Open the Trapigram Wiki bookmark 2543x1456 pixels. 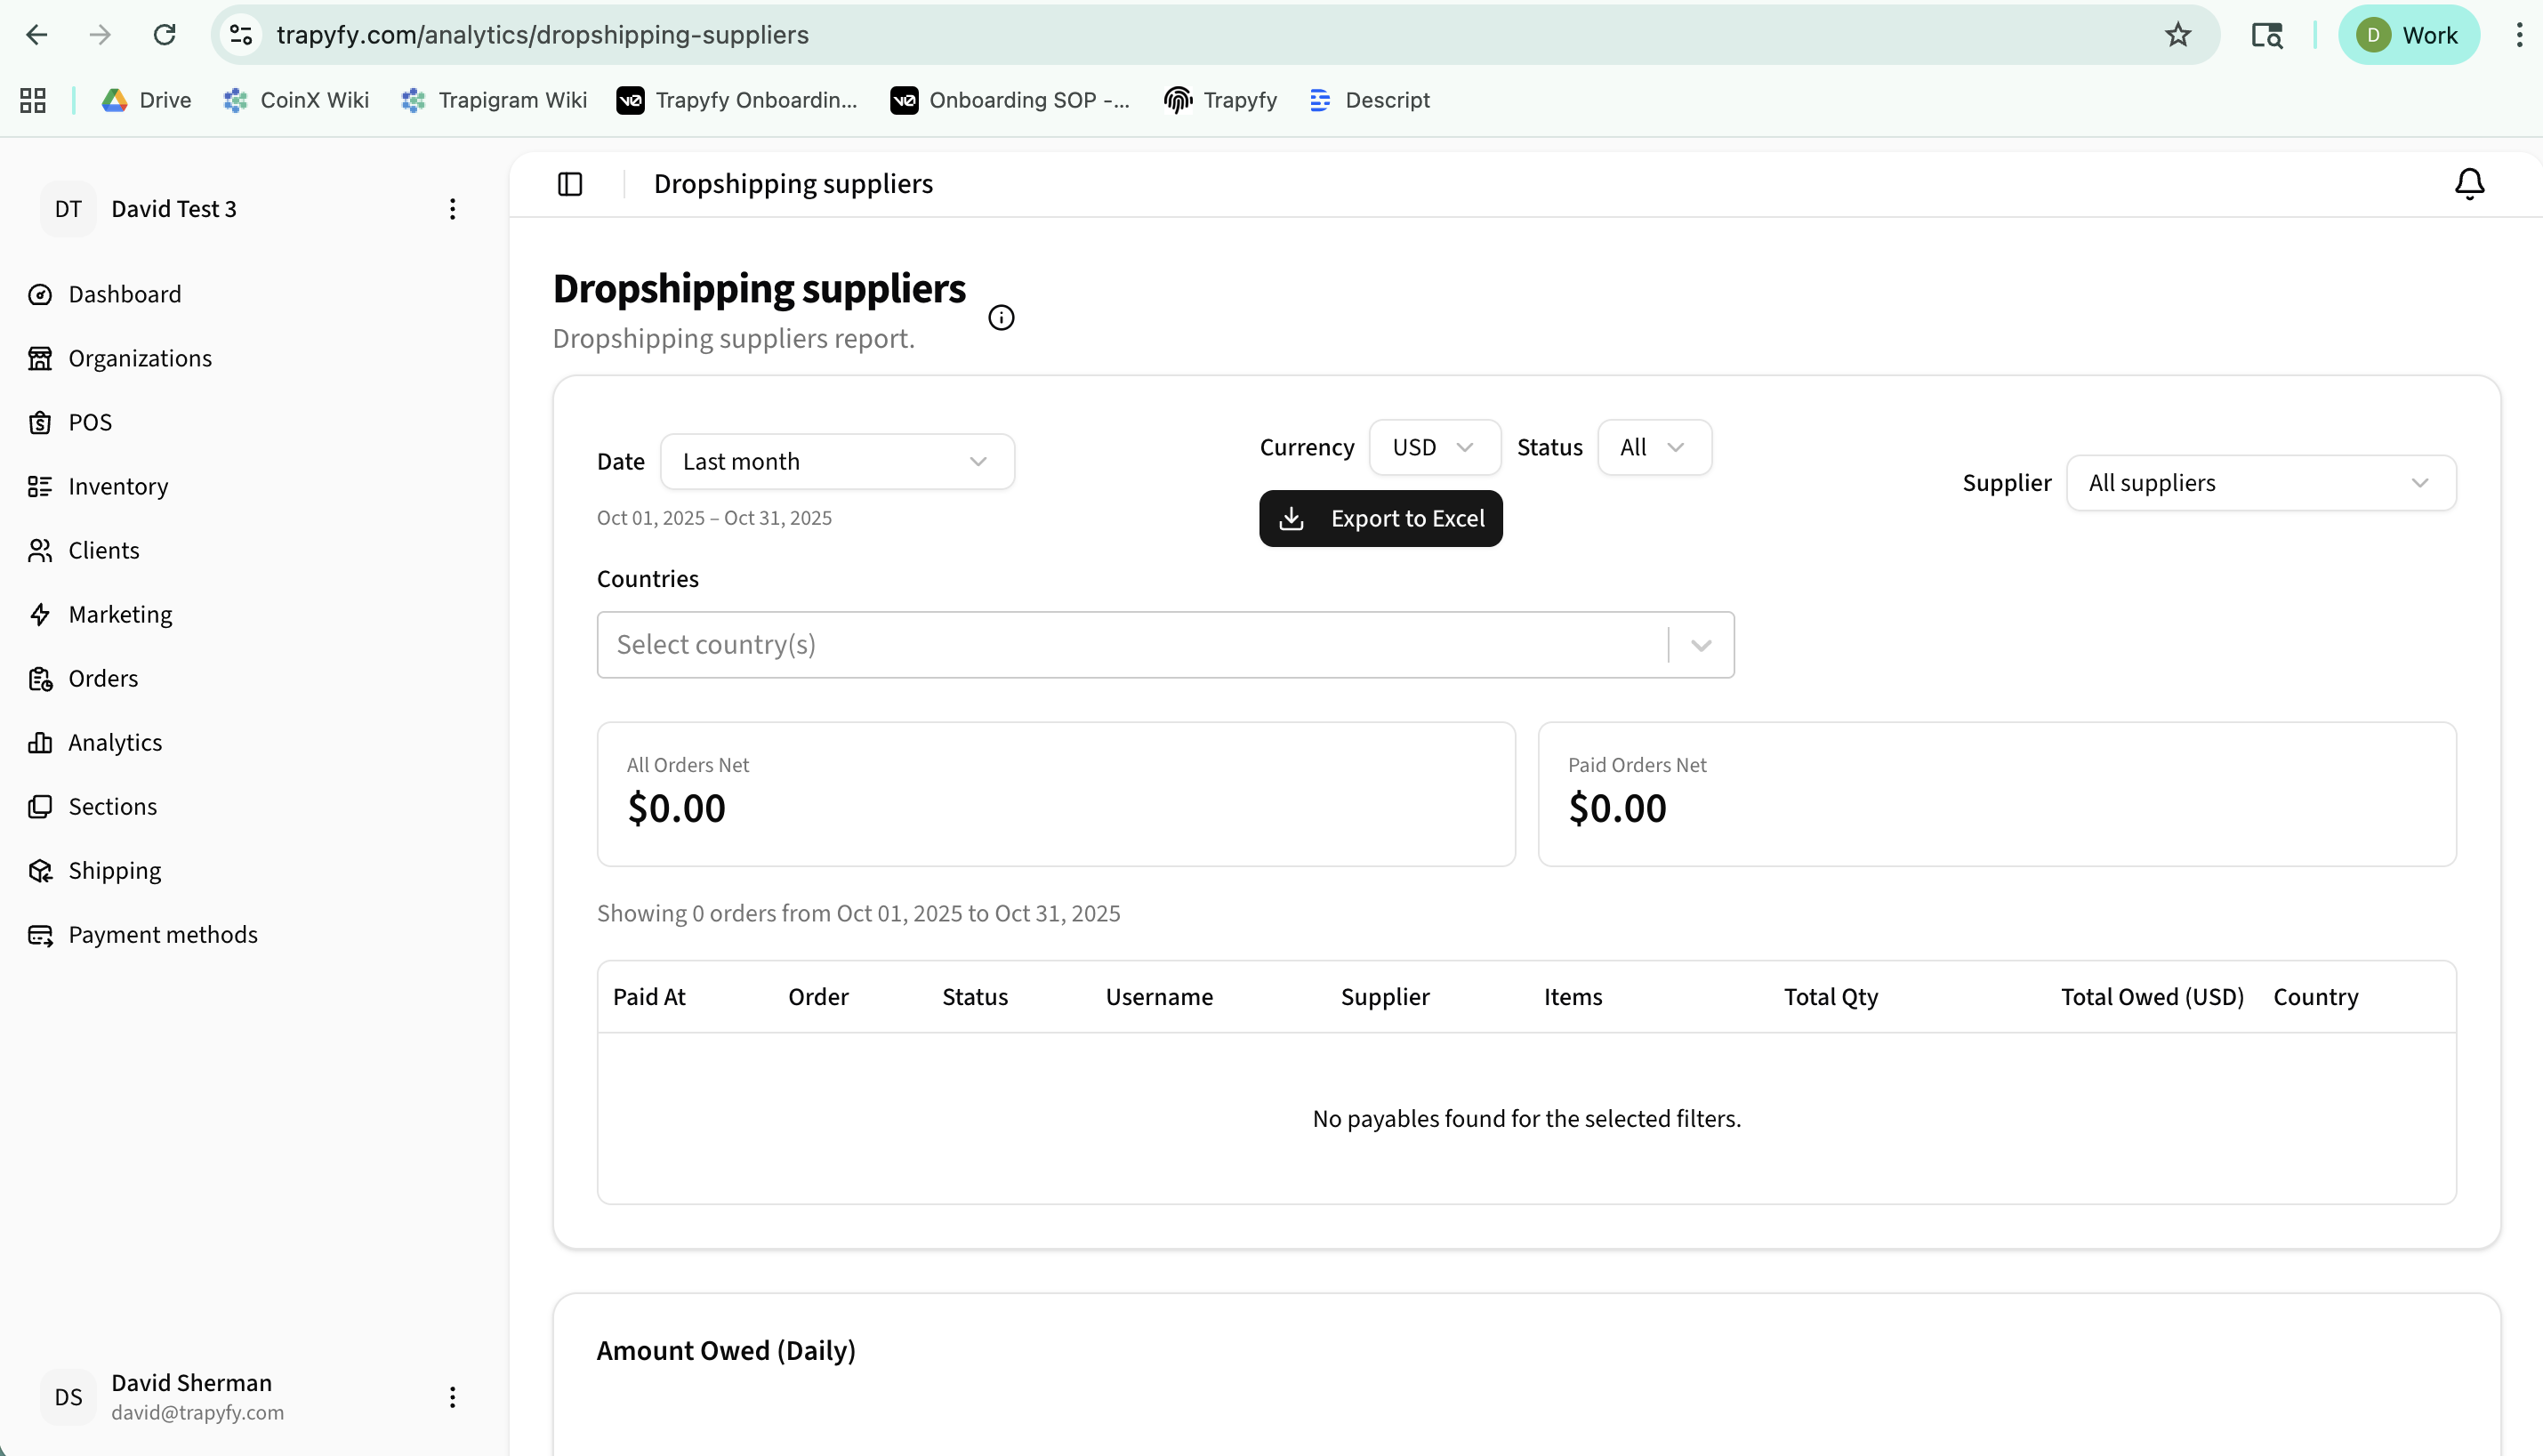[494, 100]
